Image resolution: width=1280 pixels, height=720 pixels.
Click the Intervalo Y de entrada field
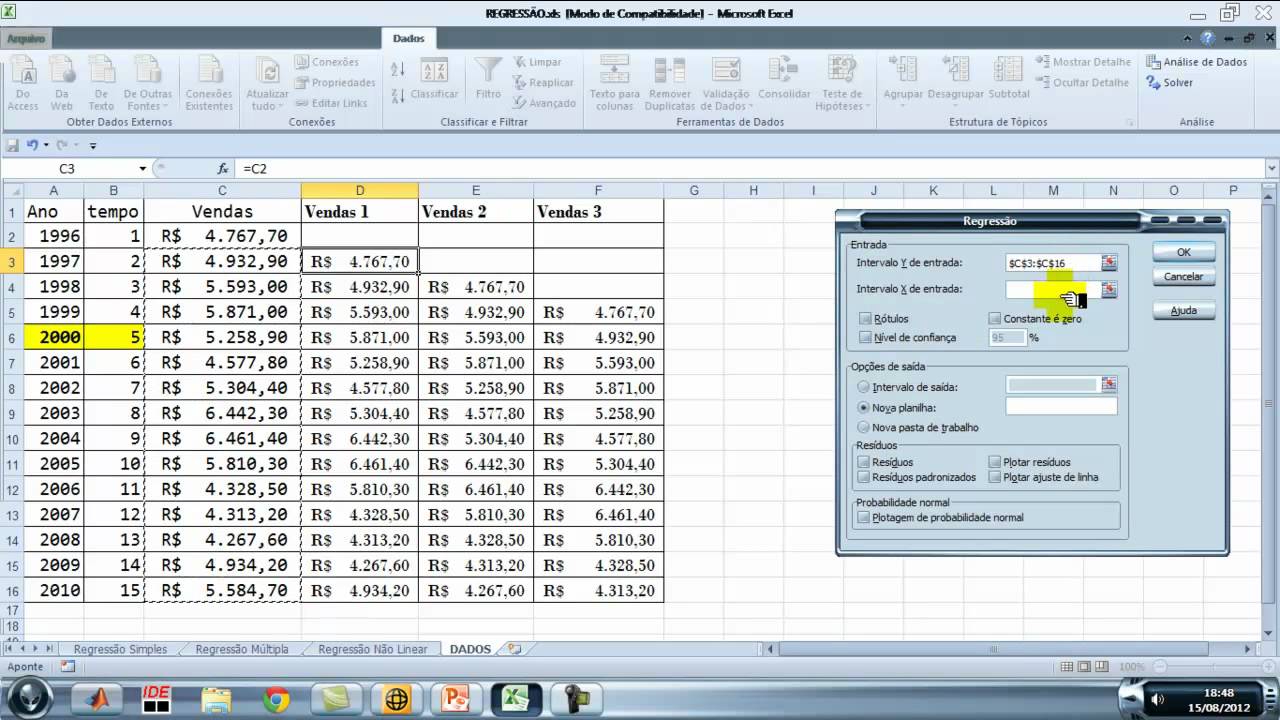(x=1053, y=263)
